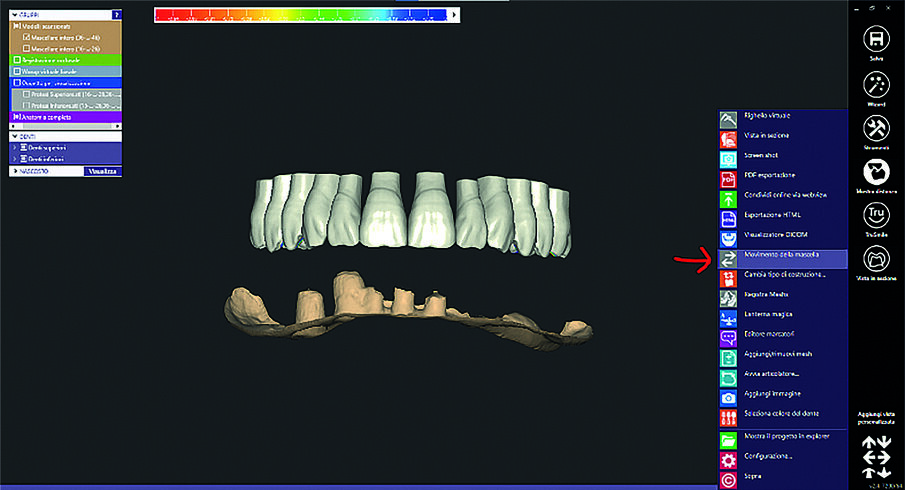Uncheck Mascellare intero (36-46) checkbox
Screen dimensions: 905x490
(27, 38)
